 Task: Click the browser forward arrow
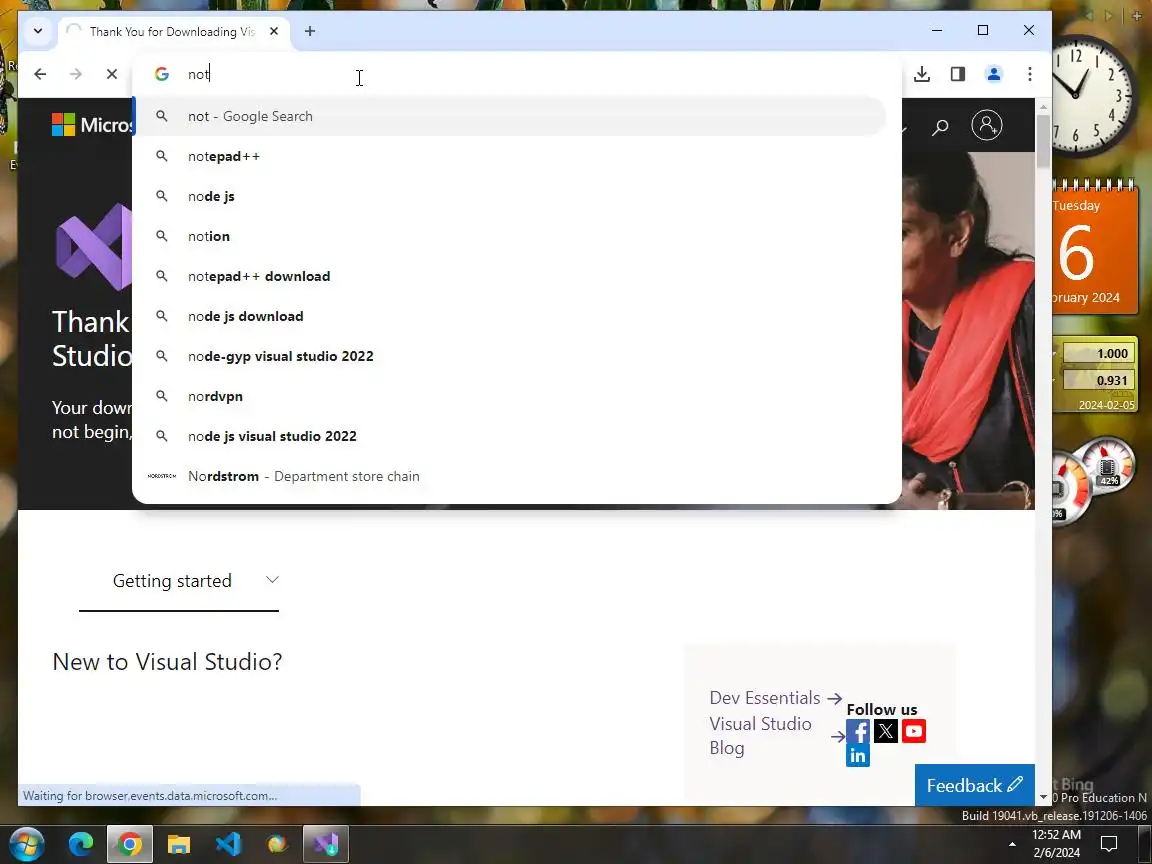point(76,74)
